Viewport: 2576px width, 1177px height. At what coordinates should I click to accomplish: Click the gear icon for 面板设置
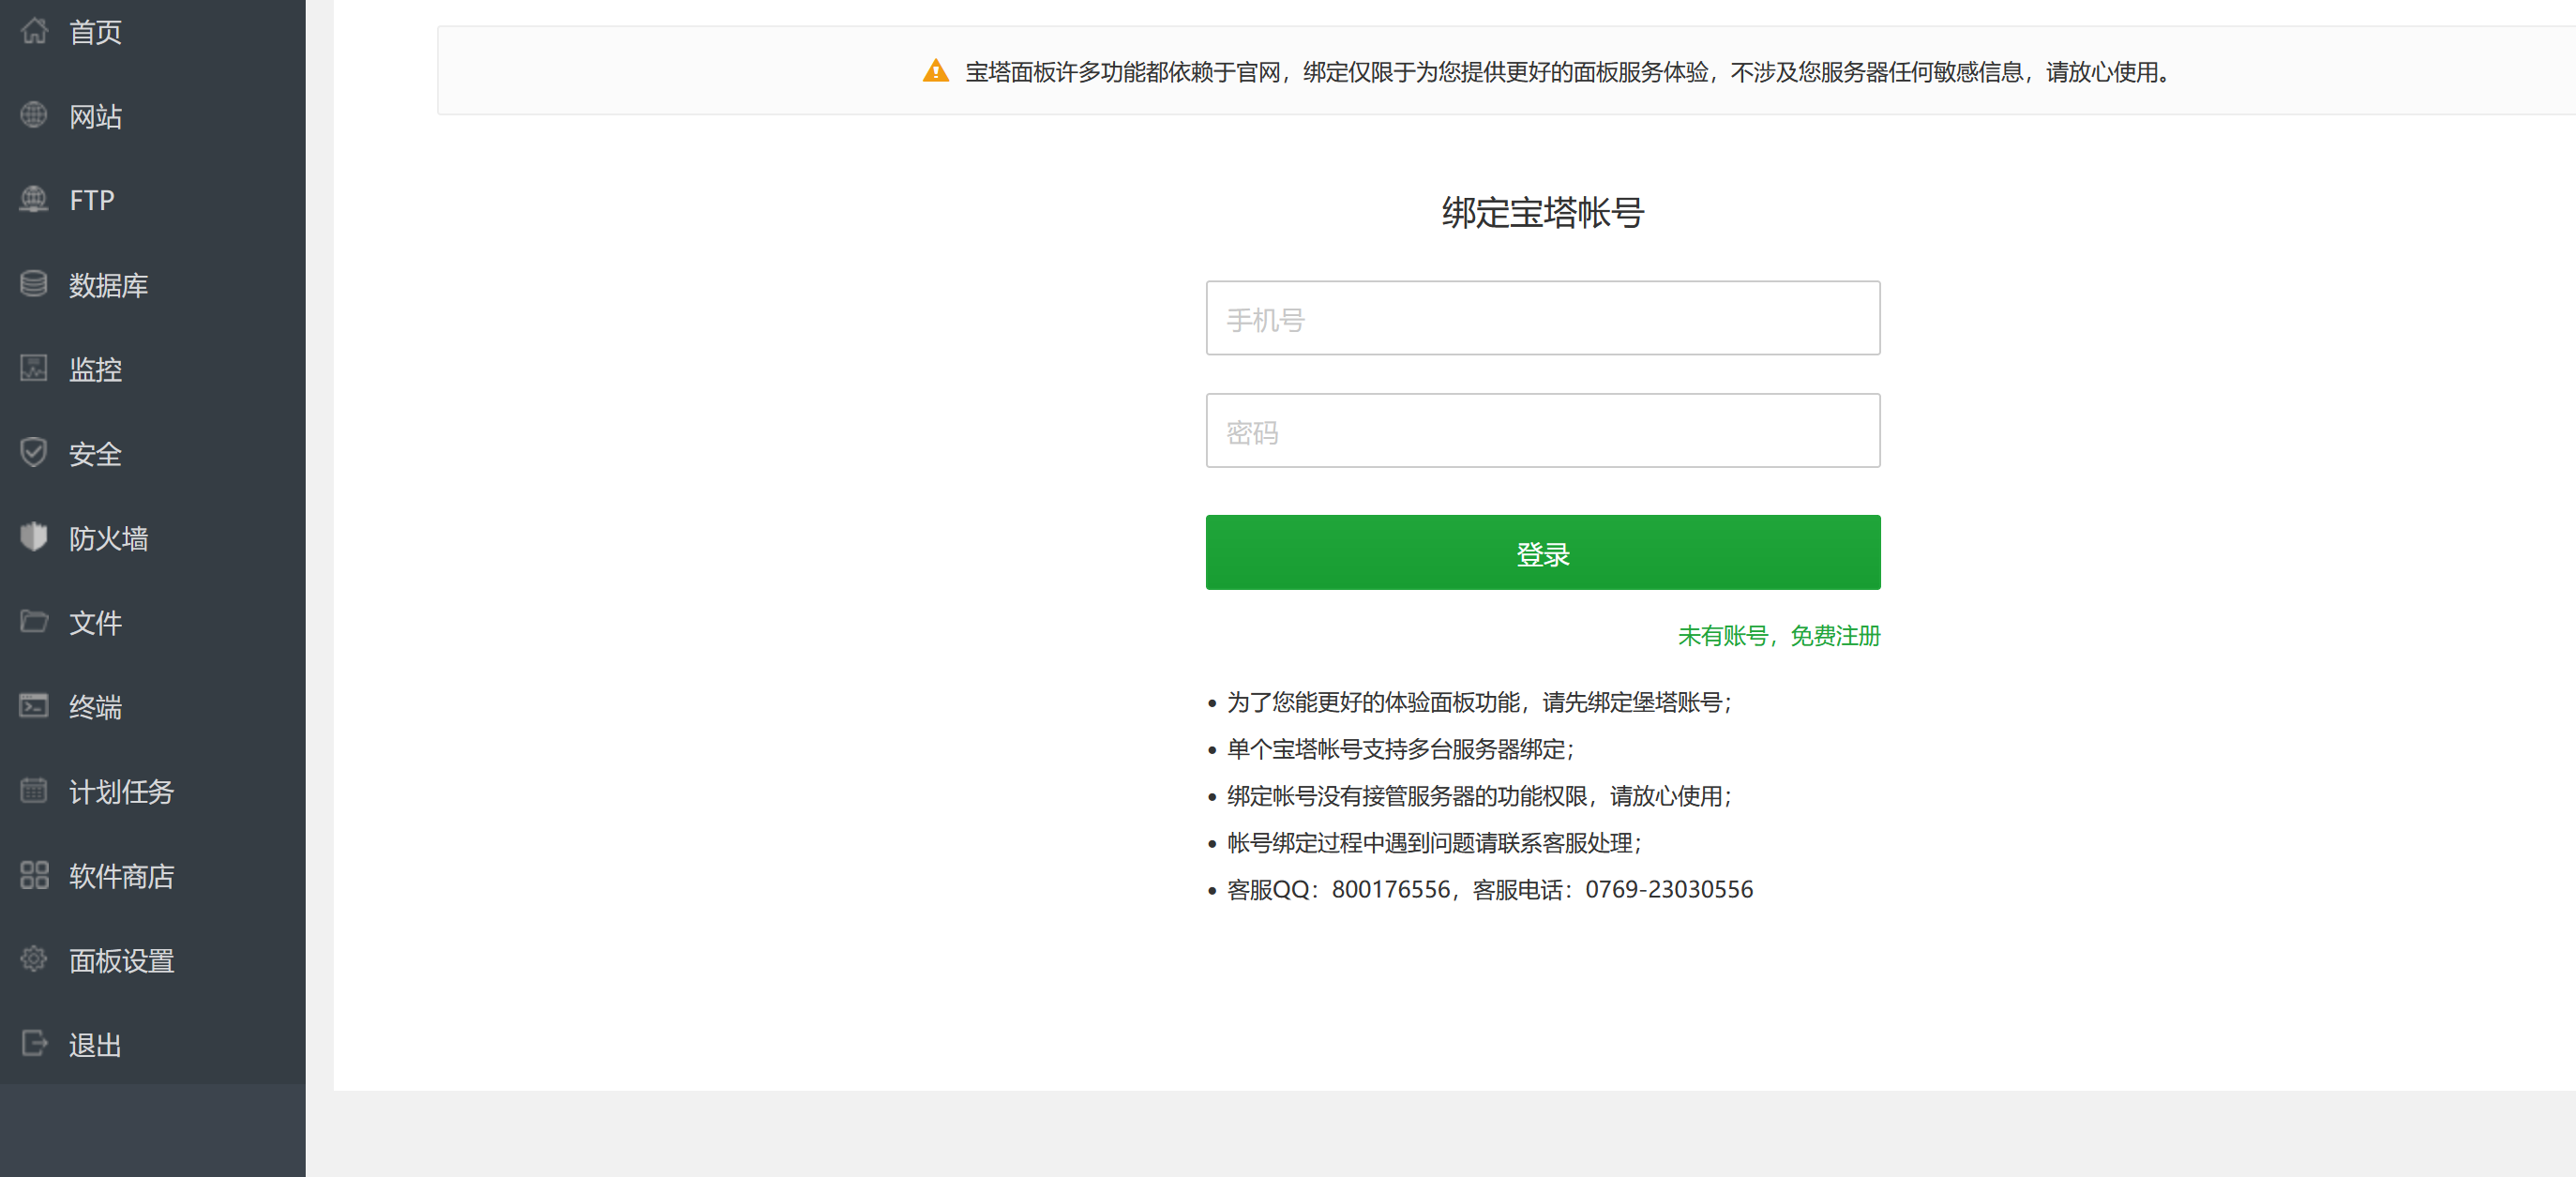34,959
